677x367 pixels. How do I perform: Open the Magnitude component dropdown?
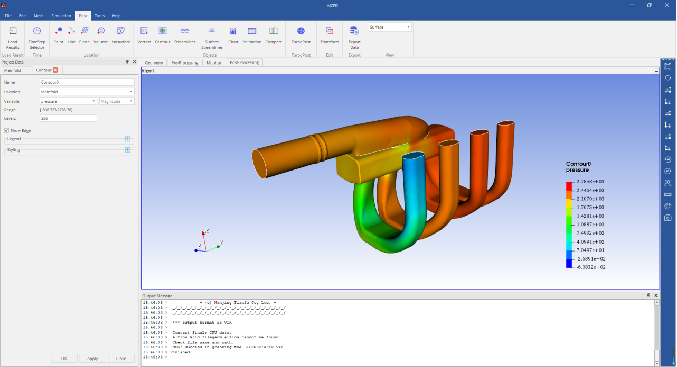pyautogui.click(x=117, y=101)
